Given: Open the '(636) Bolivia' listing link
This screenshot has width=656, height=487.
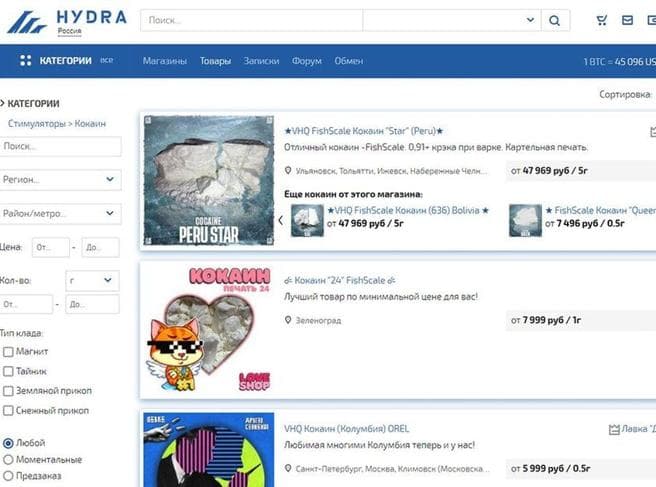Looking at the screenshot, I should click(408, 210).
